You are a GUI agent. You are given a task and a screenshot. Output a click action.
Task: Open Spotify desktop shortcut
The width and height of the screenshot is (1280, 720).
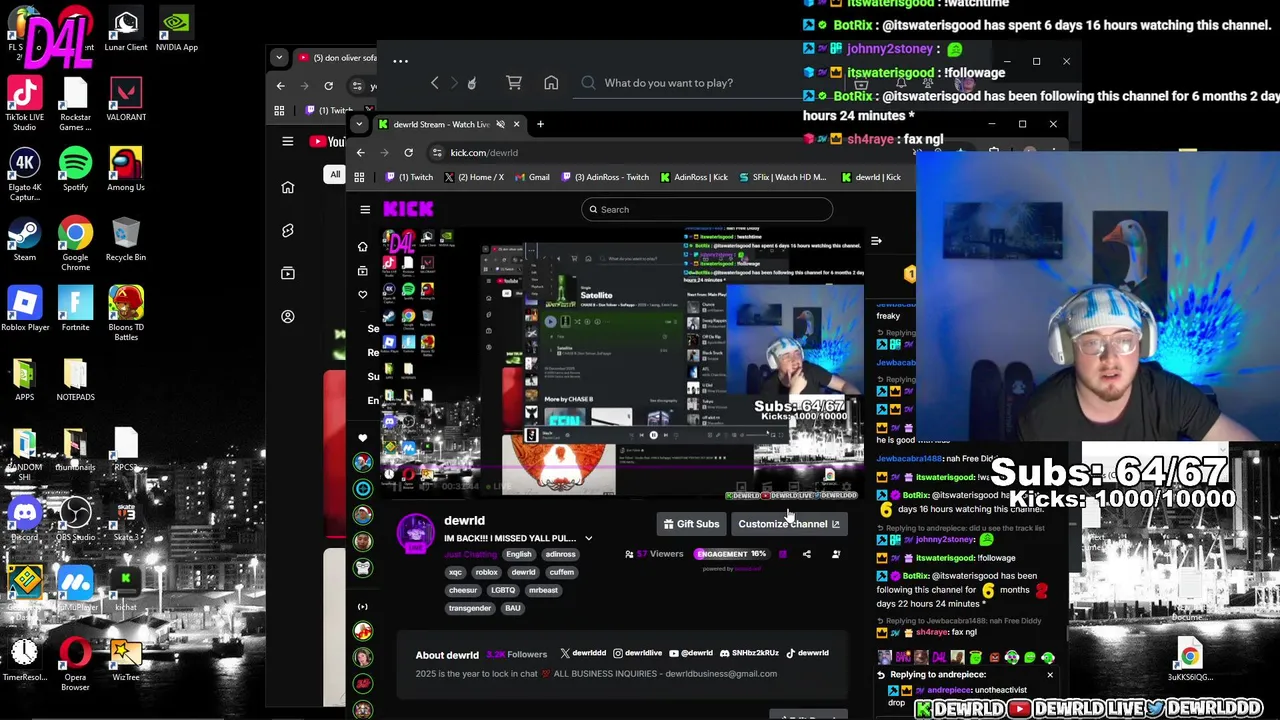(x=75, y=168)
